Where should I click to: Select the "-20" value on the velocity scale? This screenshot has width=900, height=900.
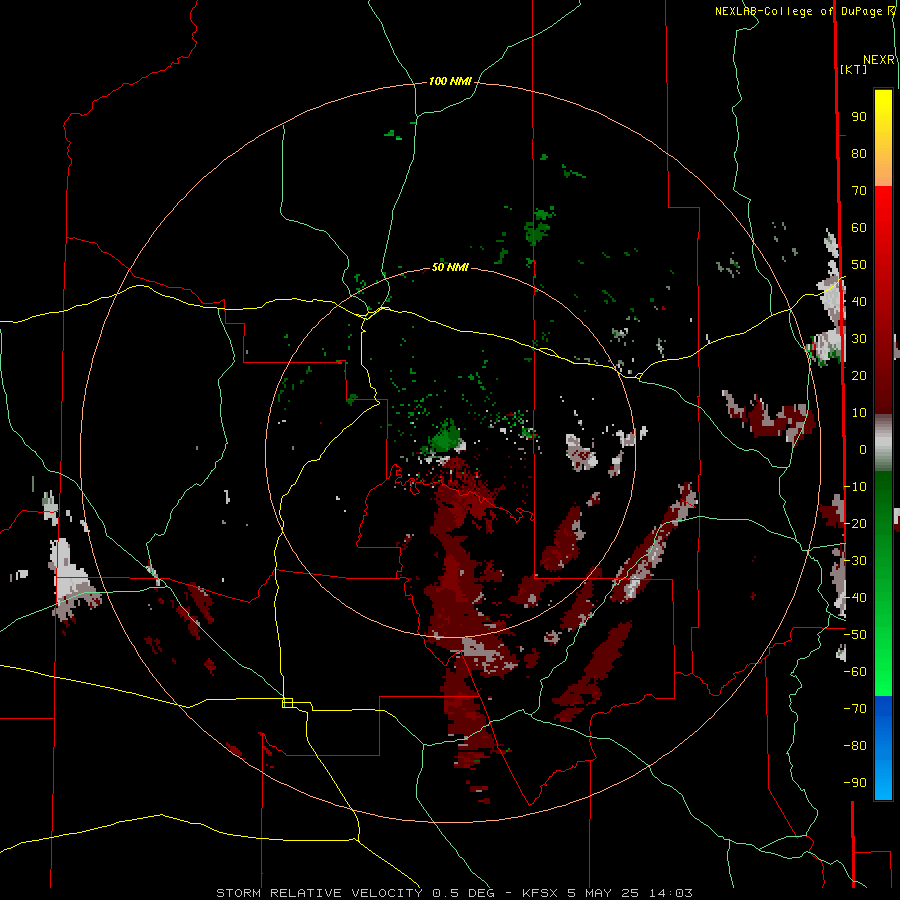(855, 524)
